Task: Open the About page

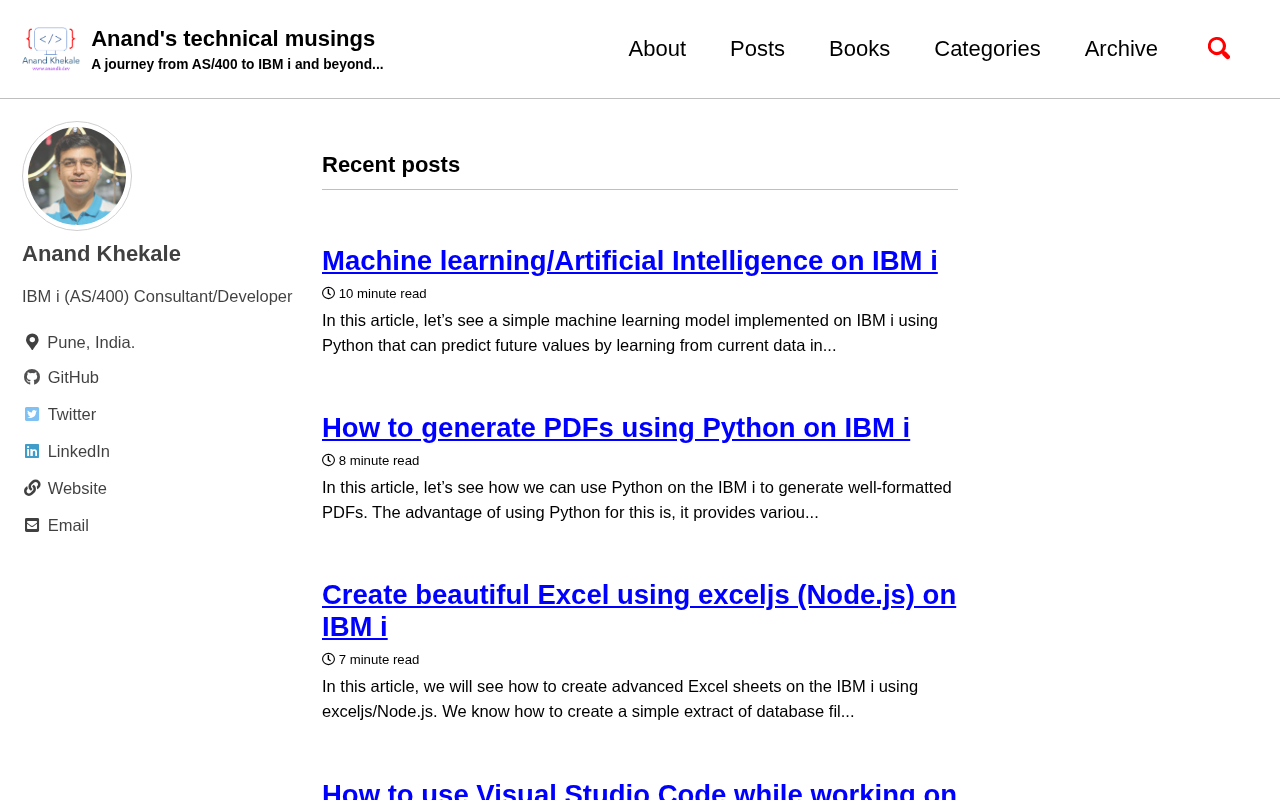Action: click(x=657, y=49)
